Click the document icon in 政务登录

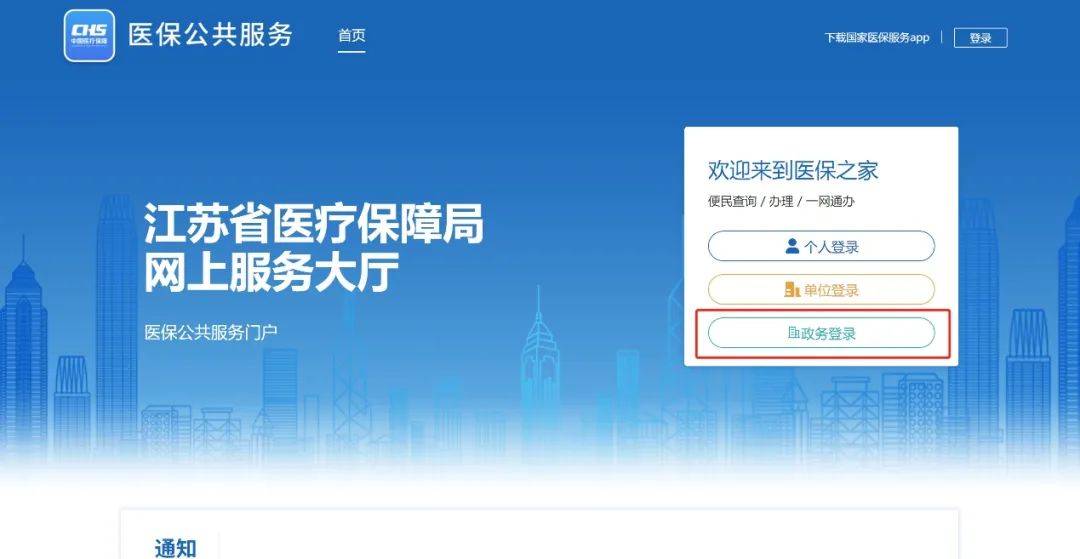[x=793, y=333]
